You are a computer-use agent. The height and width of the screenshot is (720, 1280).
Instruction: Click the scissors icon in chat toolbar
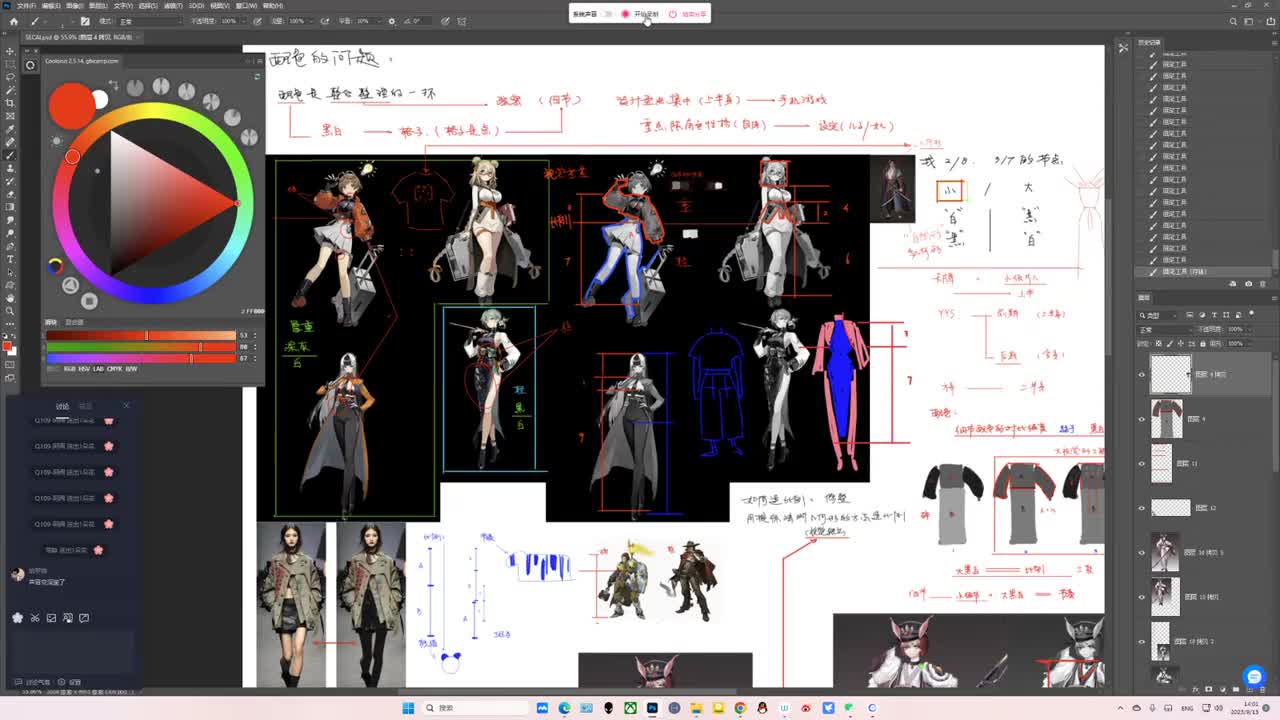click(34, 618)
